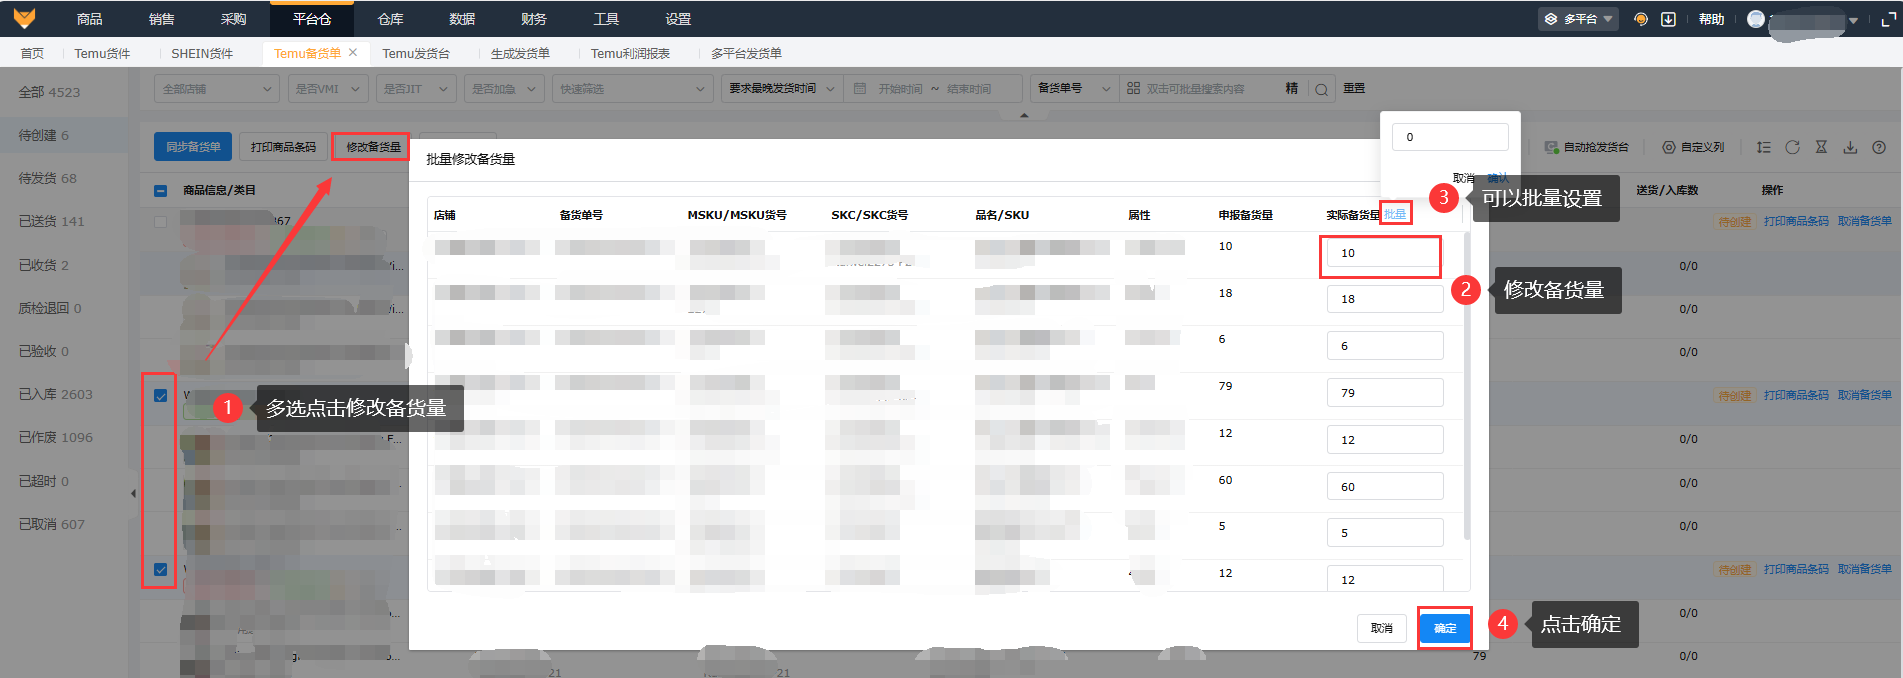This screenshot has height=678, width=1903.
Task: Open the 仓库 menu
Action: 391,19
